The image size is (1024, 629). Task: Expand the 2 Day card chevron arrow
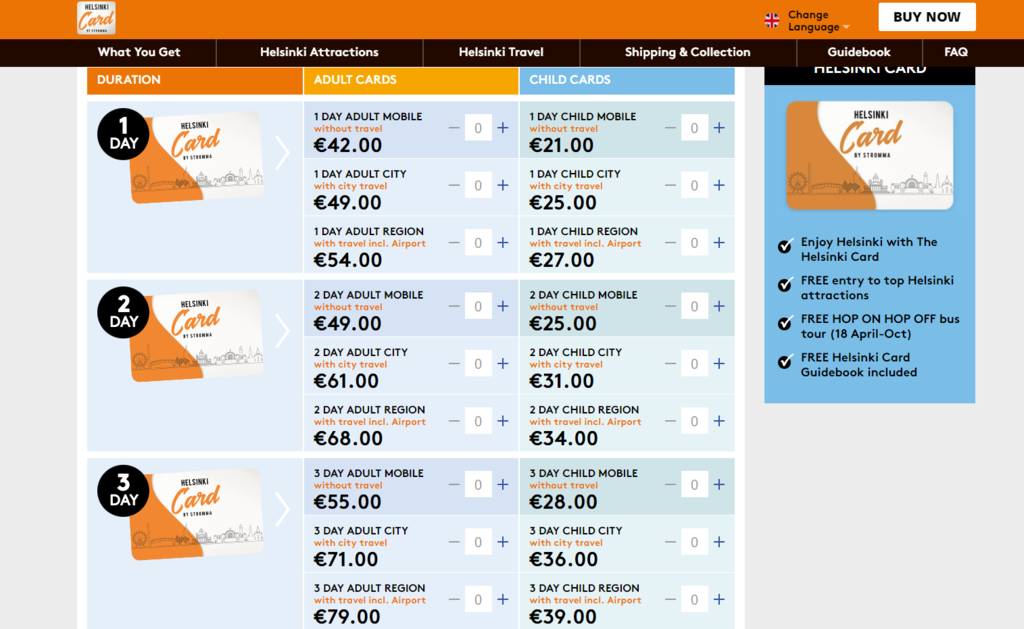tap(282, 331)
